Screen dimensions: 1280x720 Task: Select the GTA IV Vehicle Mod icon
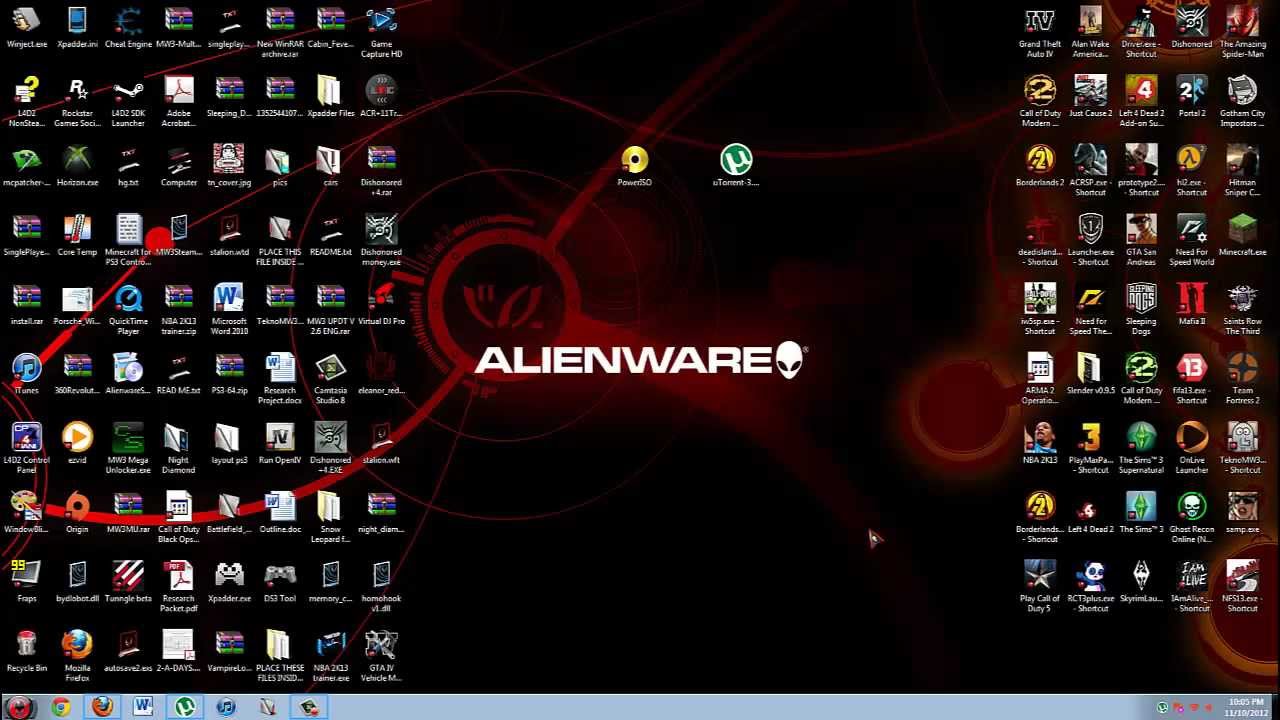pyautogui.click(x=381, y=656)
